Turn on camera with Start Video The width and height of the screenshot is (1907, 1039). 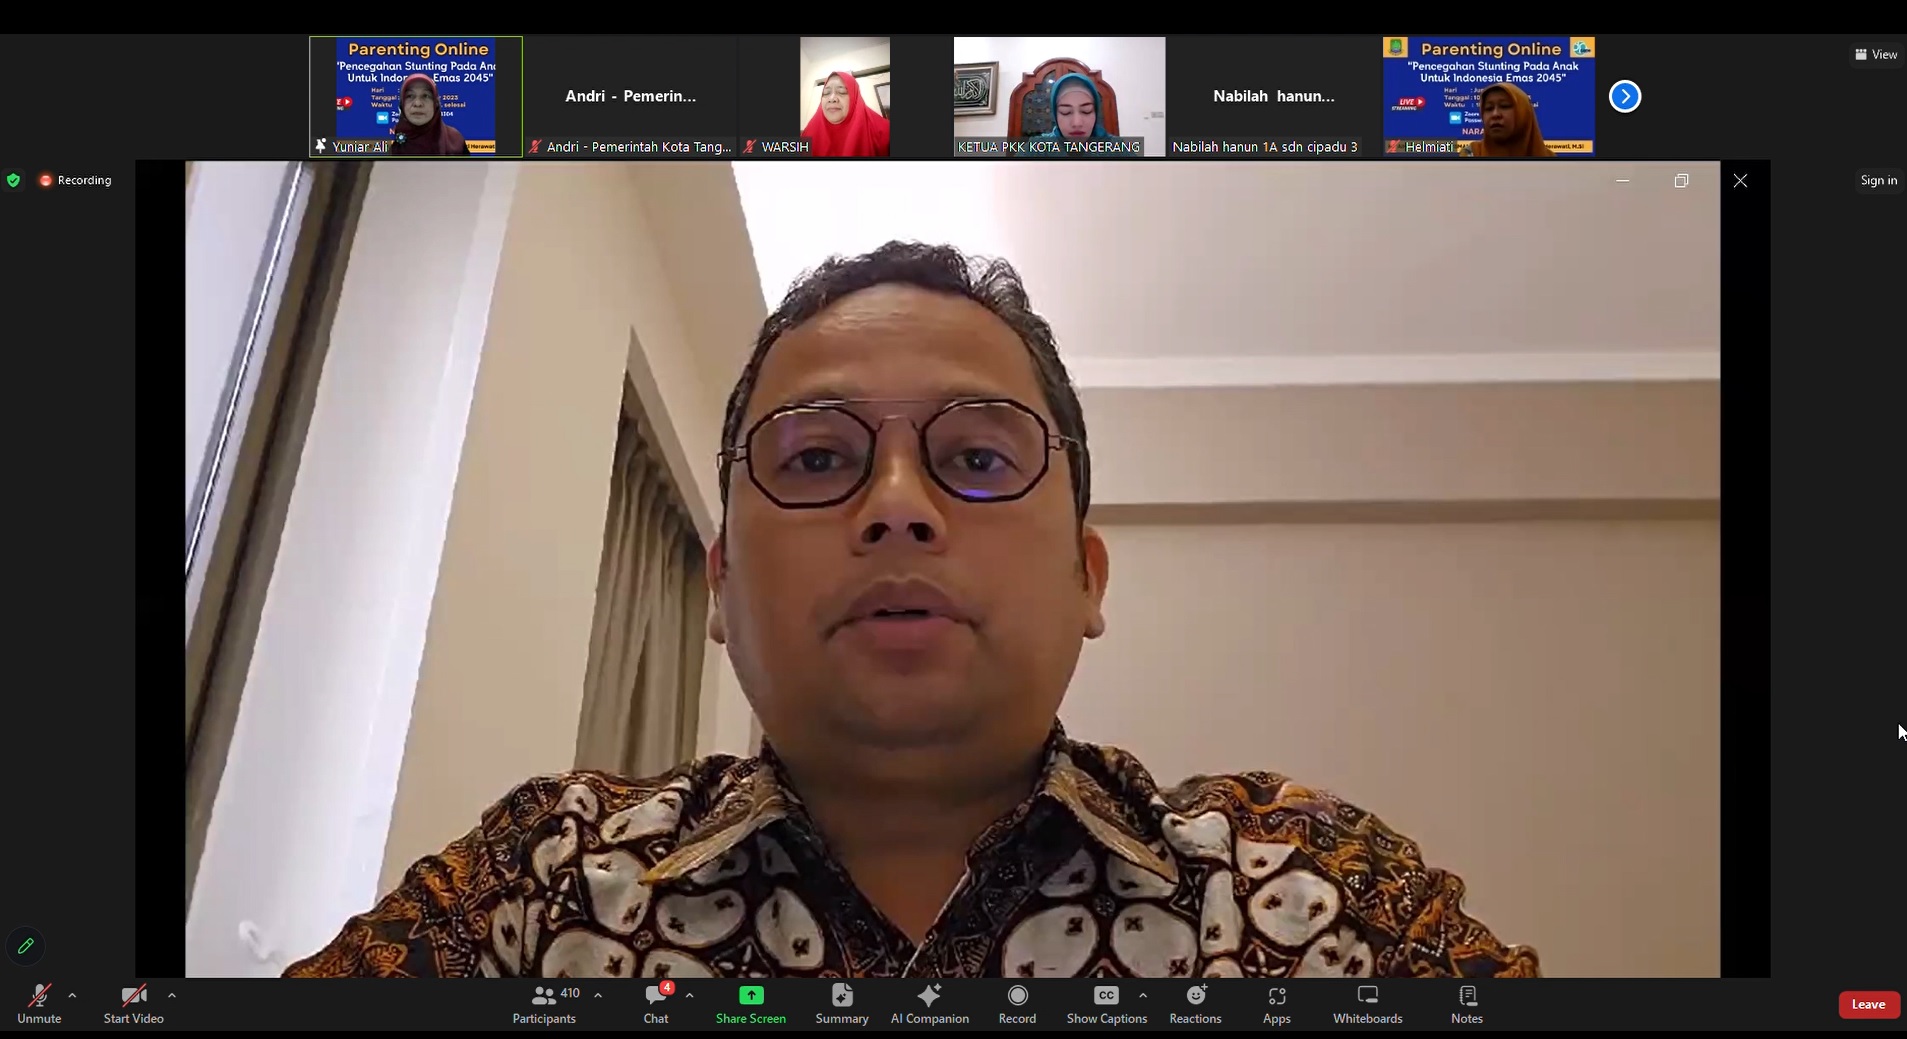[133, 1004]
